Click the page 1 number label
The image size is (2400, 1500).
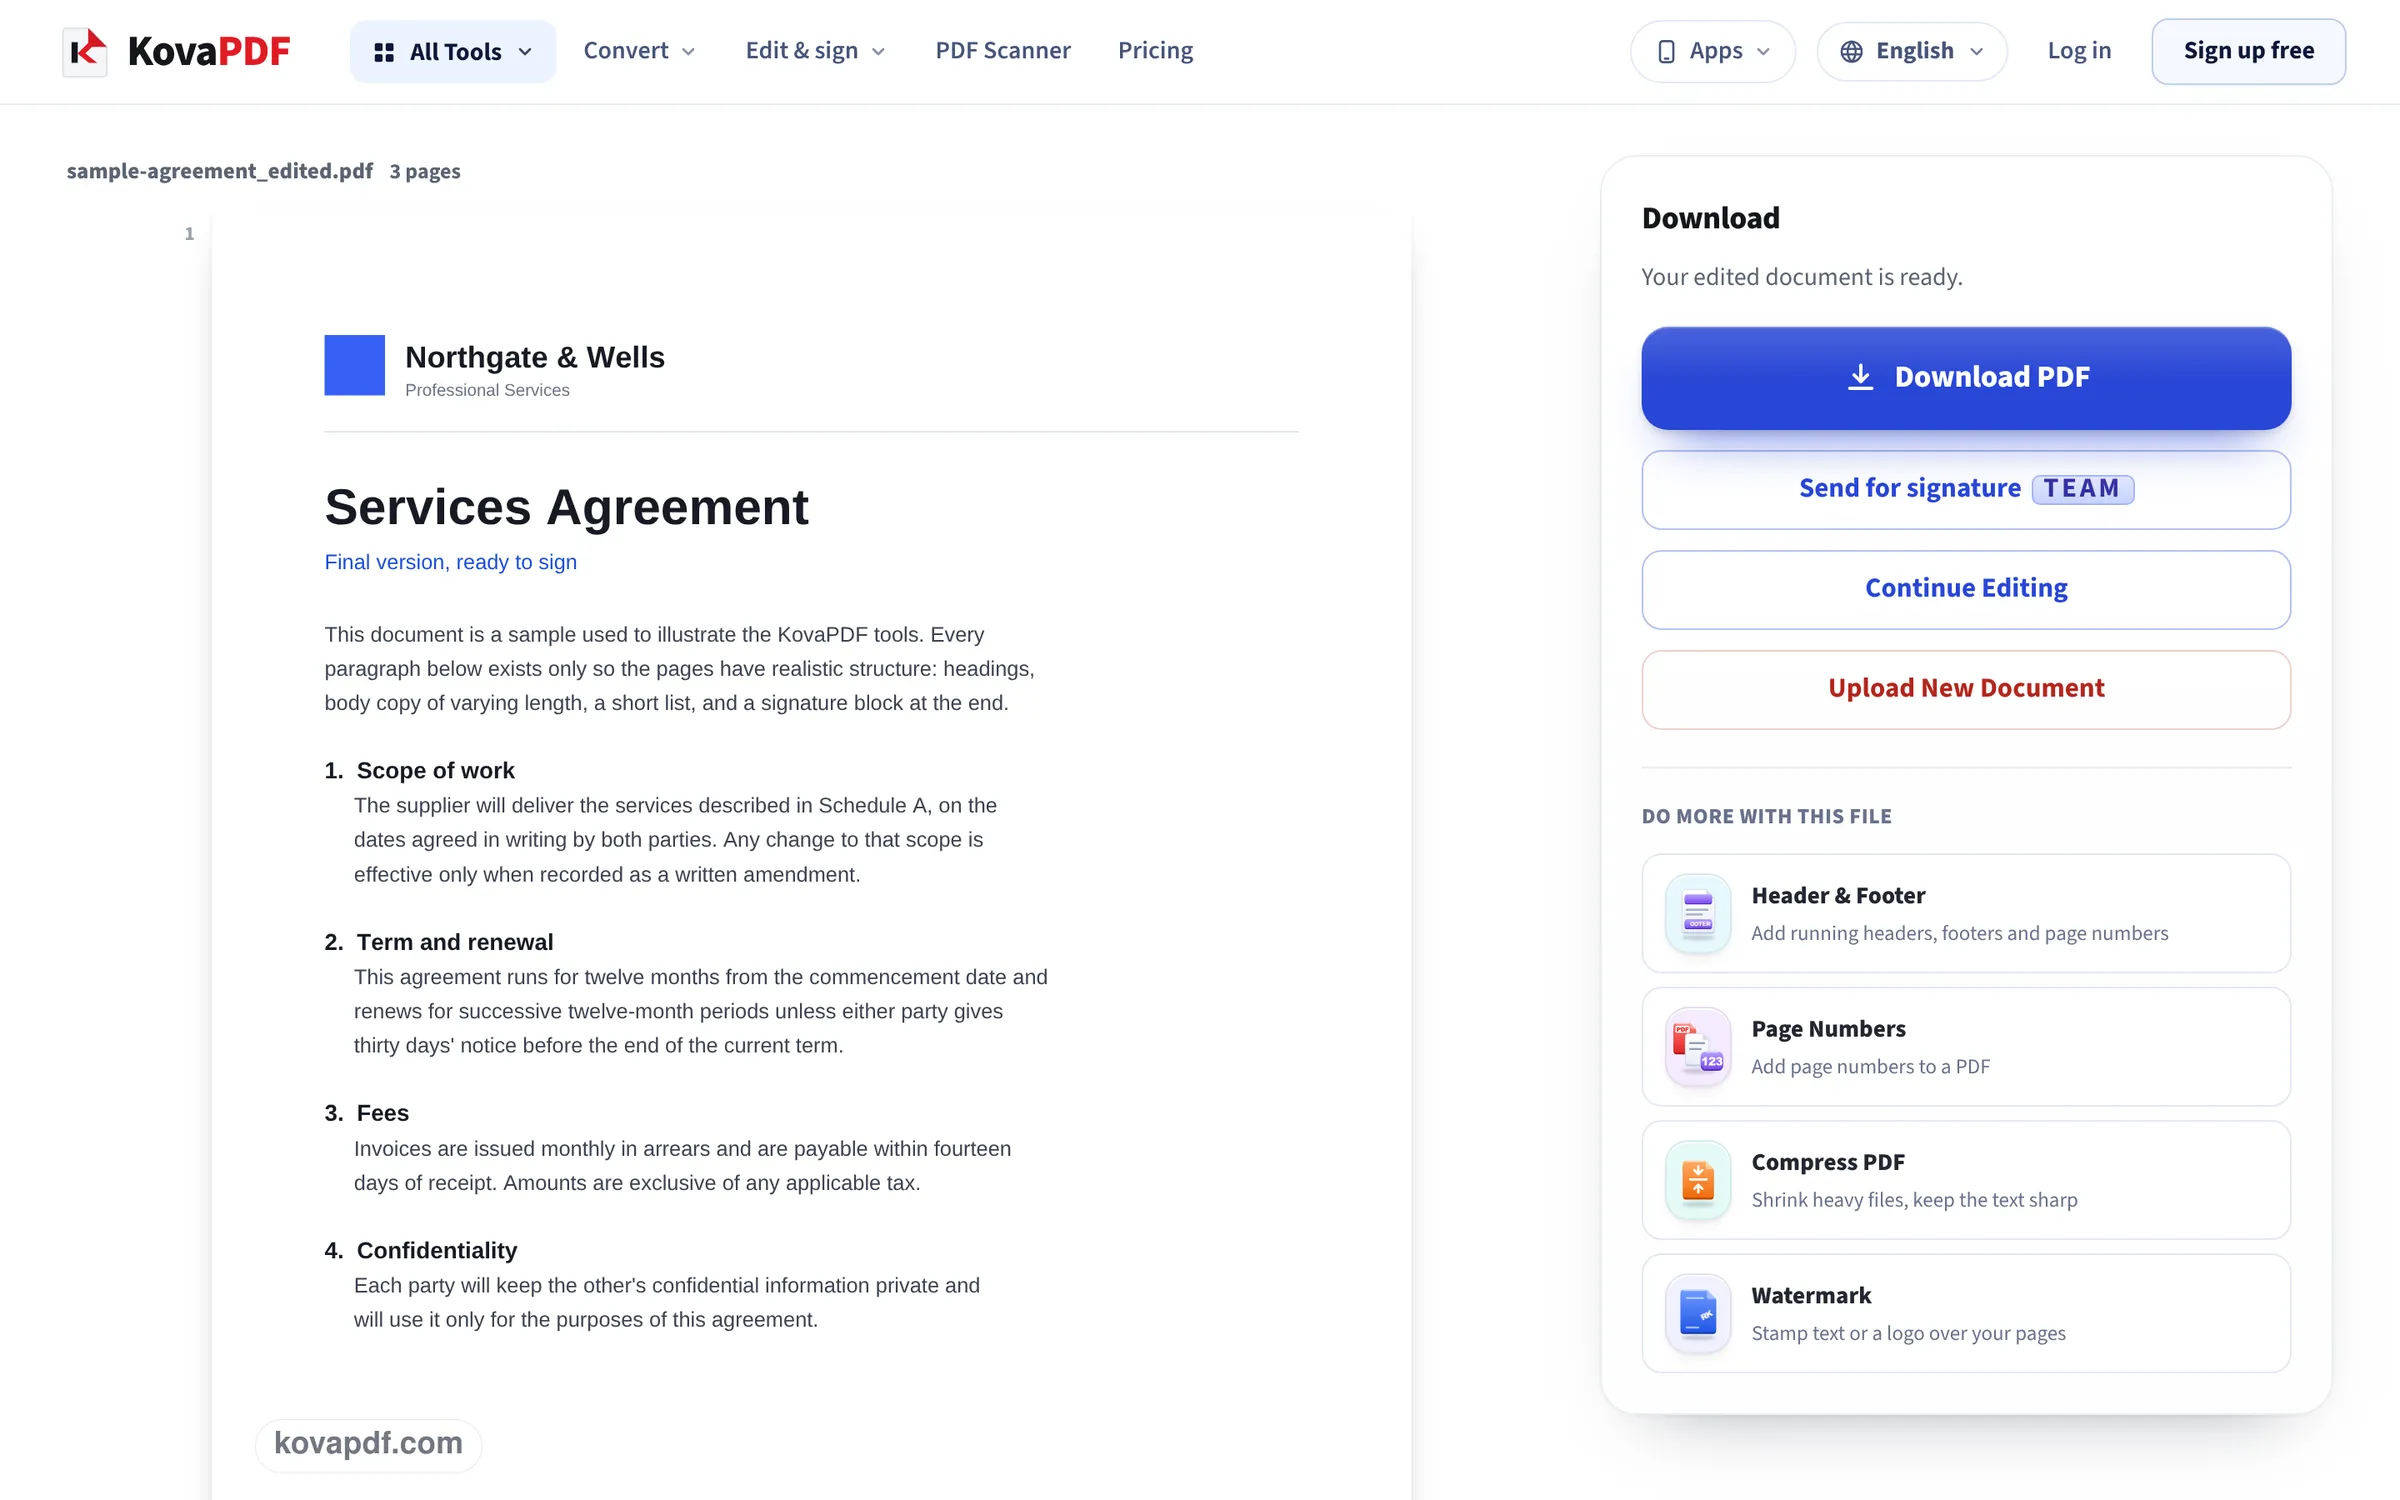point(189,234)
